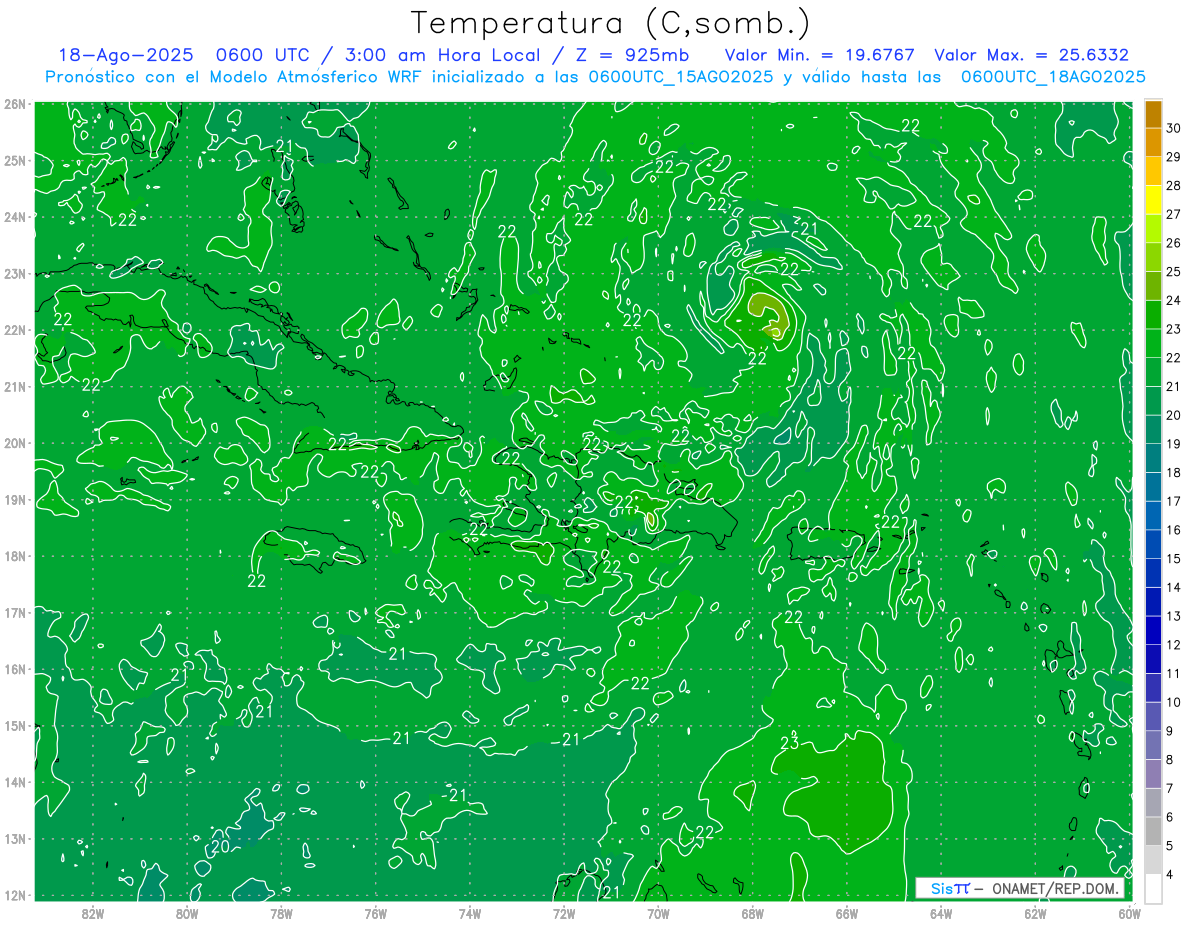Click the "SisTT – ONAMET/REP.DOM." credit box
Screen dimensions: 1200x927
click(1021, 888)
